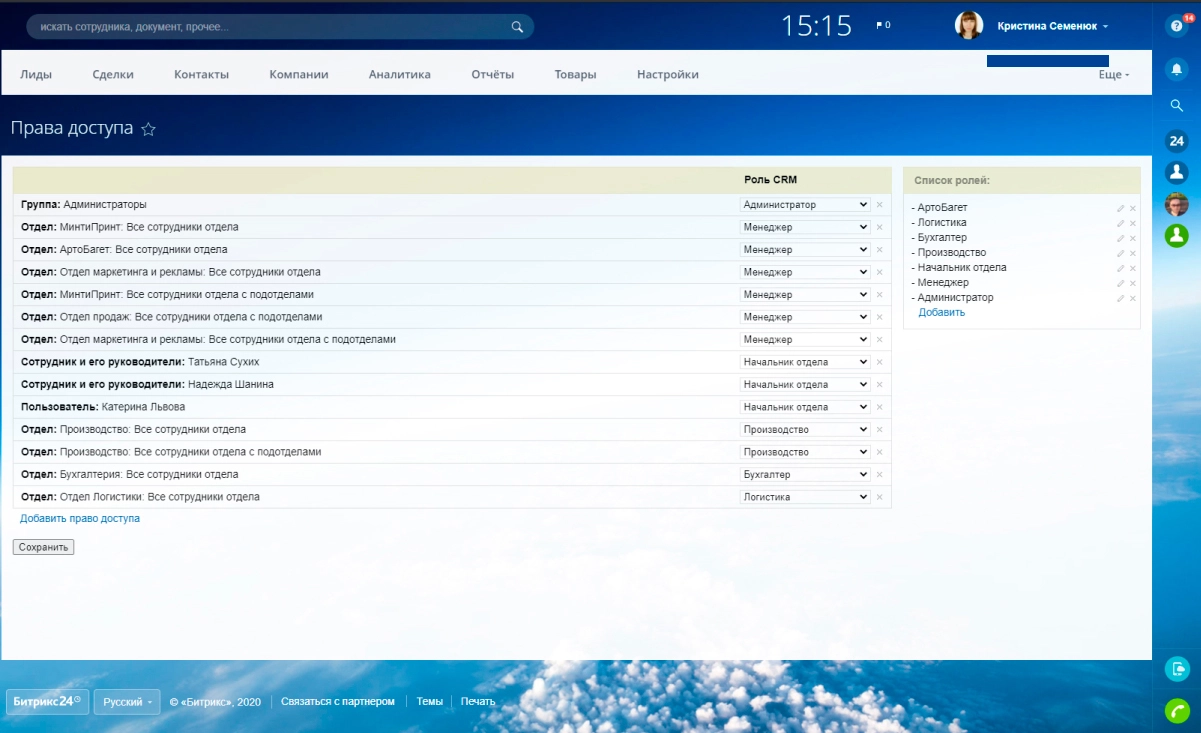
Task: Click Добавить link under the roles list
Action: [x=942, y=313]
